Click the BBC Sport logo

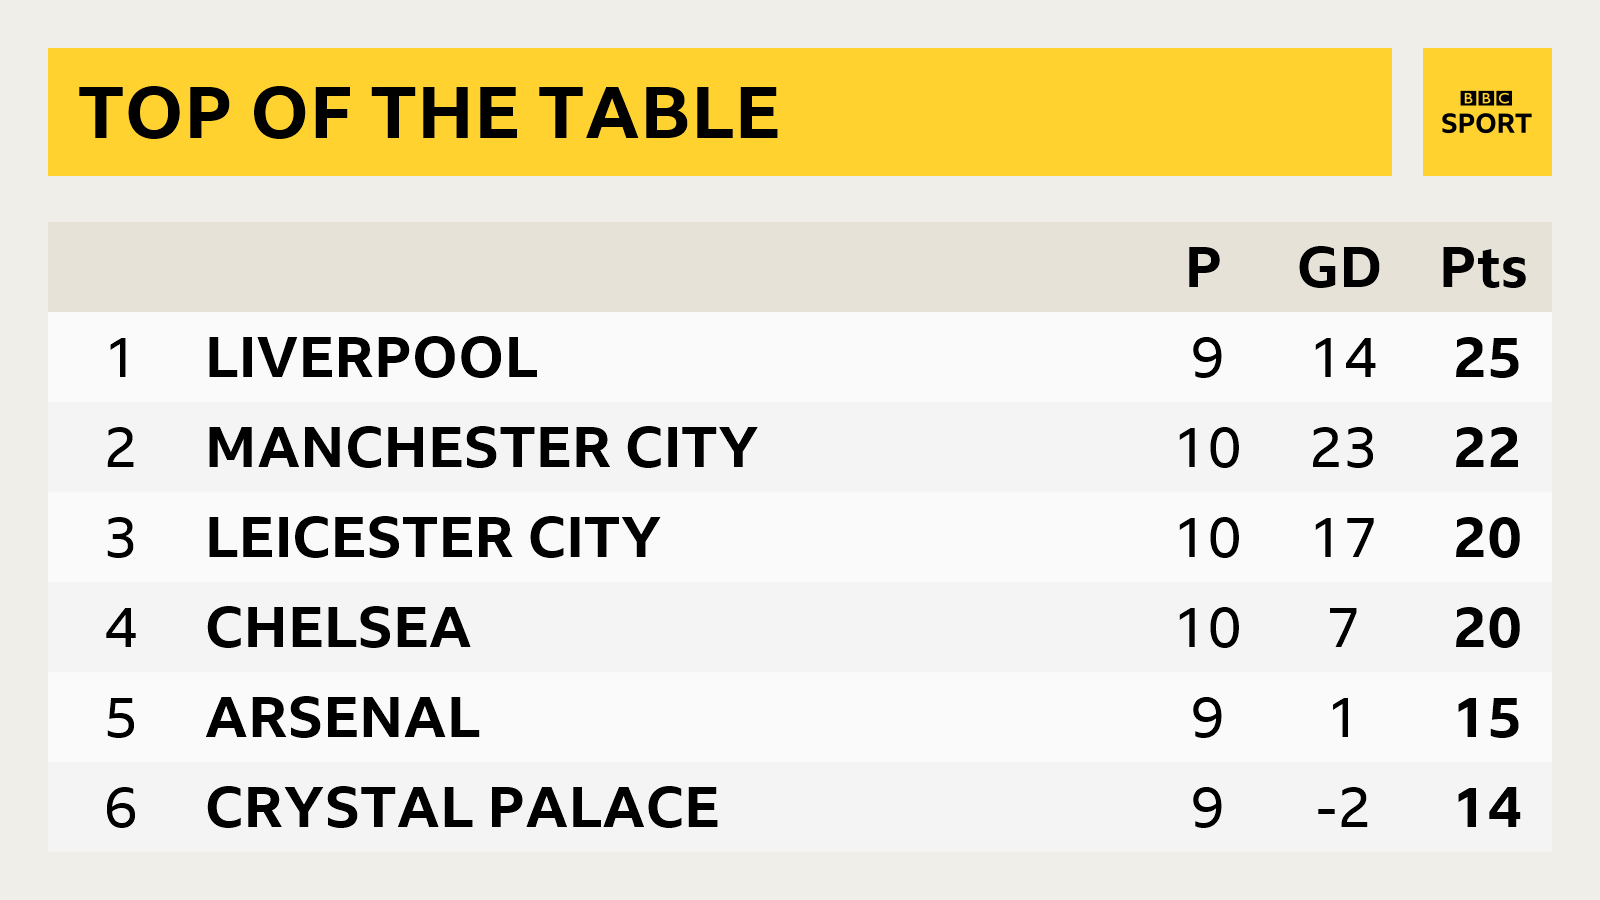[x=1486, y=112]
